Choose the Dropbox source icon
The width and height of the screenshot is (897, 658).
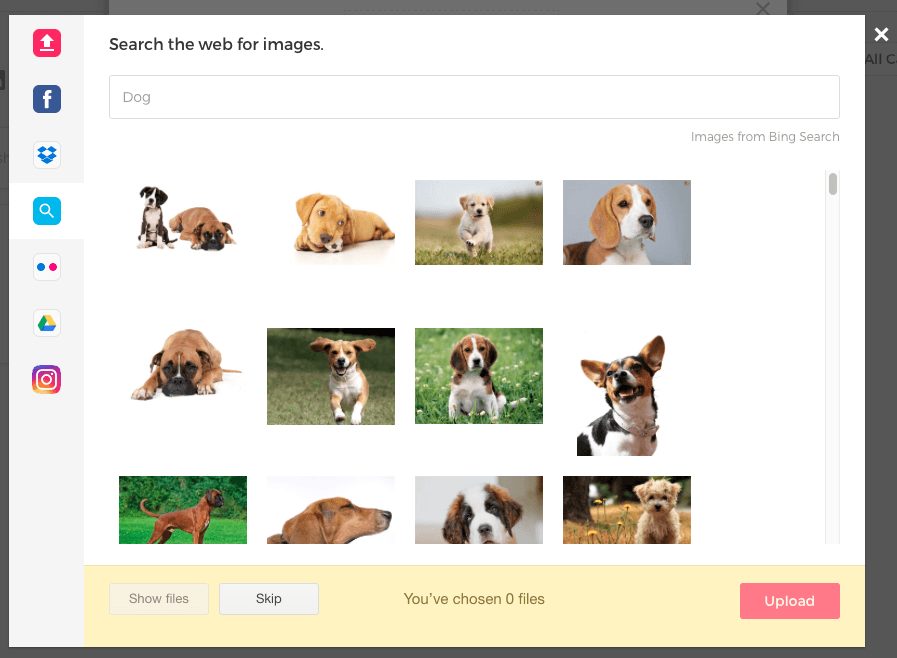pos(47,155)
